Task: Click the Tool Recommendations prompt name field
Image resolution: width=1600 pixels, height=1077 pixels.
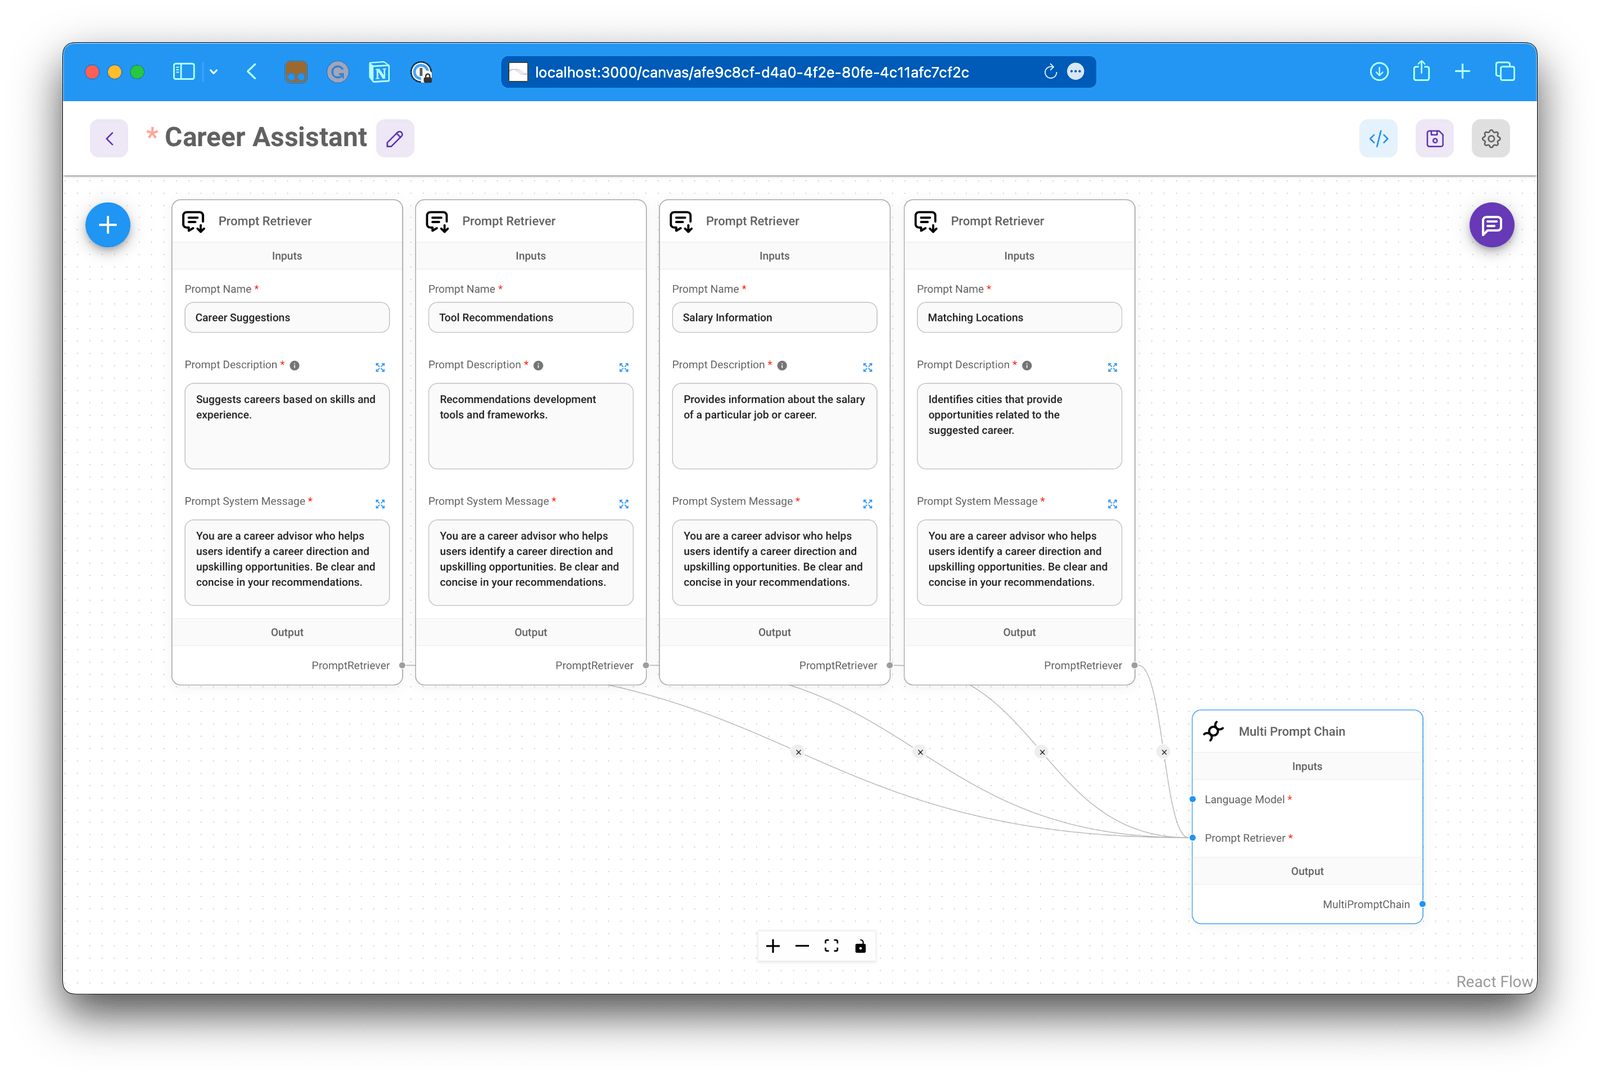Action: 531,317
